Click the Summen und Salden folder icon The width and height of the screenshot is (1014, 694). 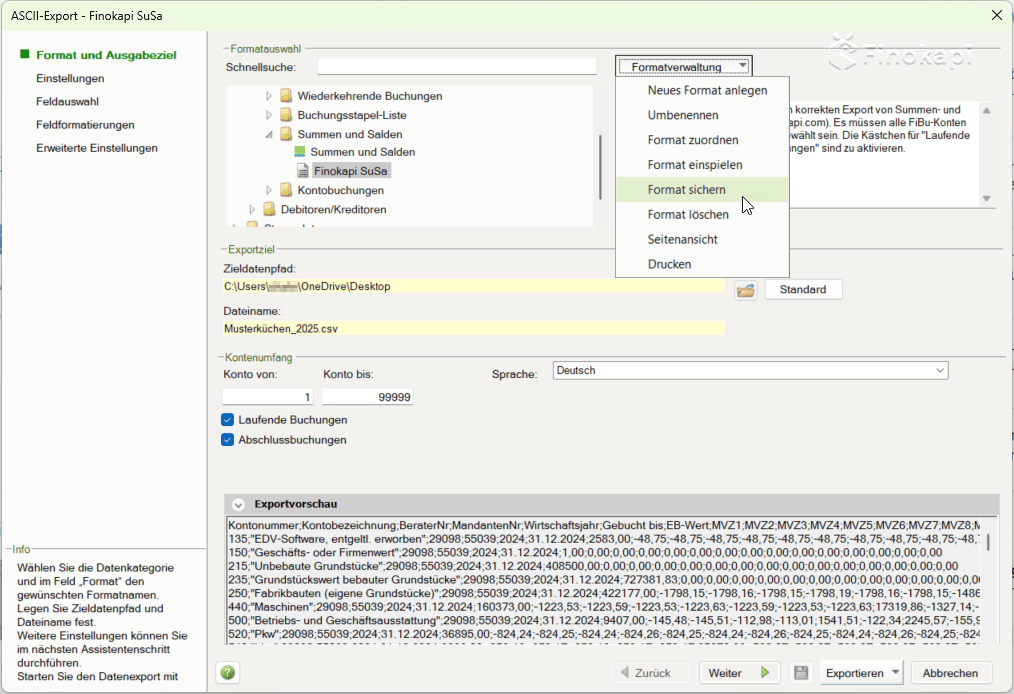click(286, 134)
